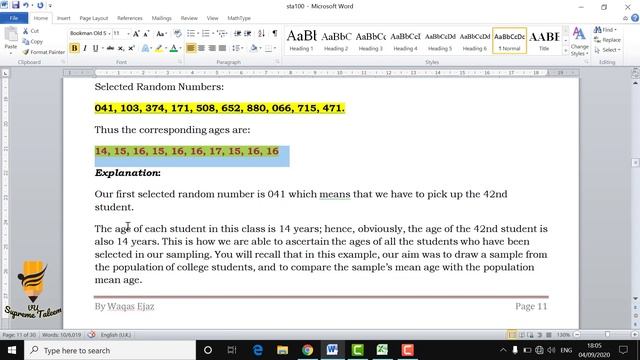Grow the font size

coord(136,34)
